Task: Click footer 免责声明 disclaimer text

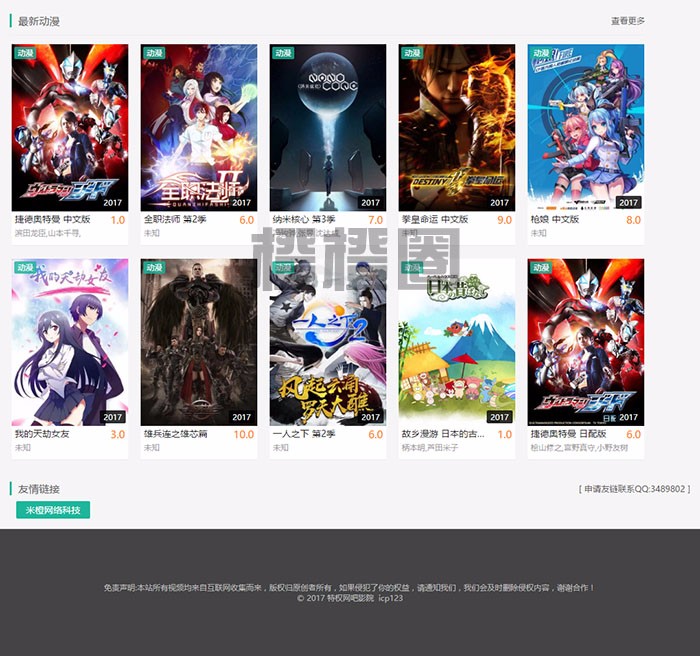Action: [x=349, y=588]
